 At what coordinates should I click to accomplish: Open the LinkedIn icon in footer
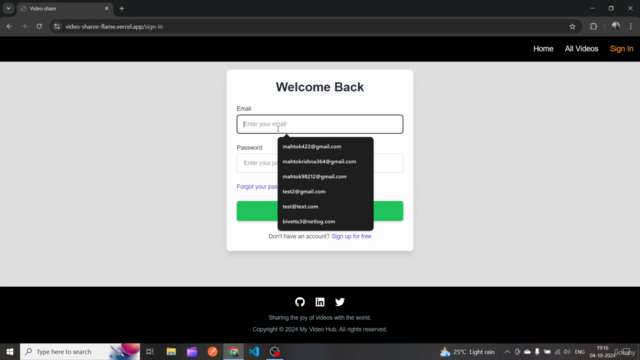(x=320, y=302)
